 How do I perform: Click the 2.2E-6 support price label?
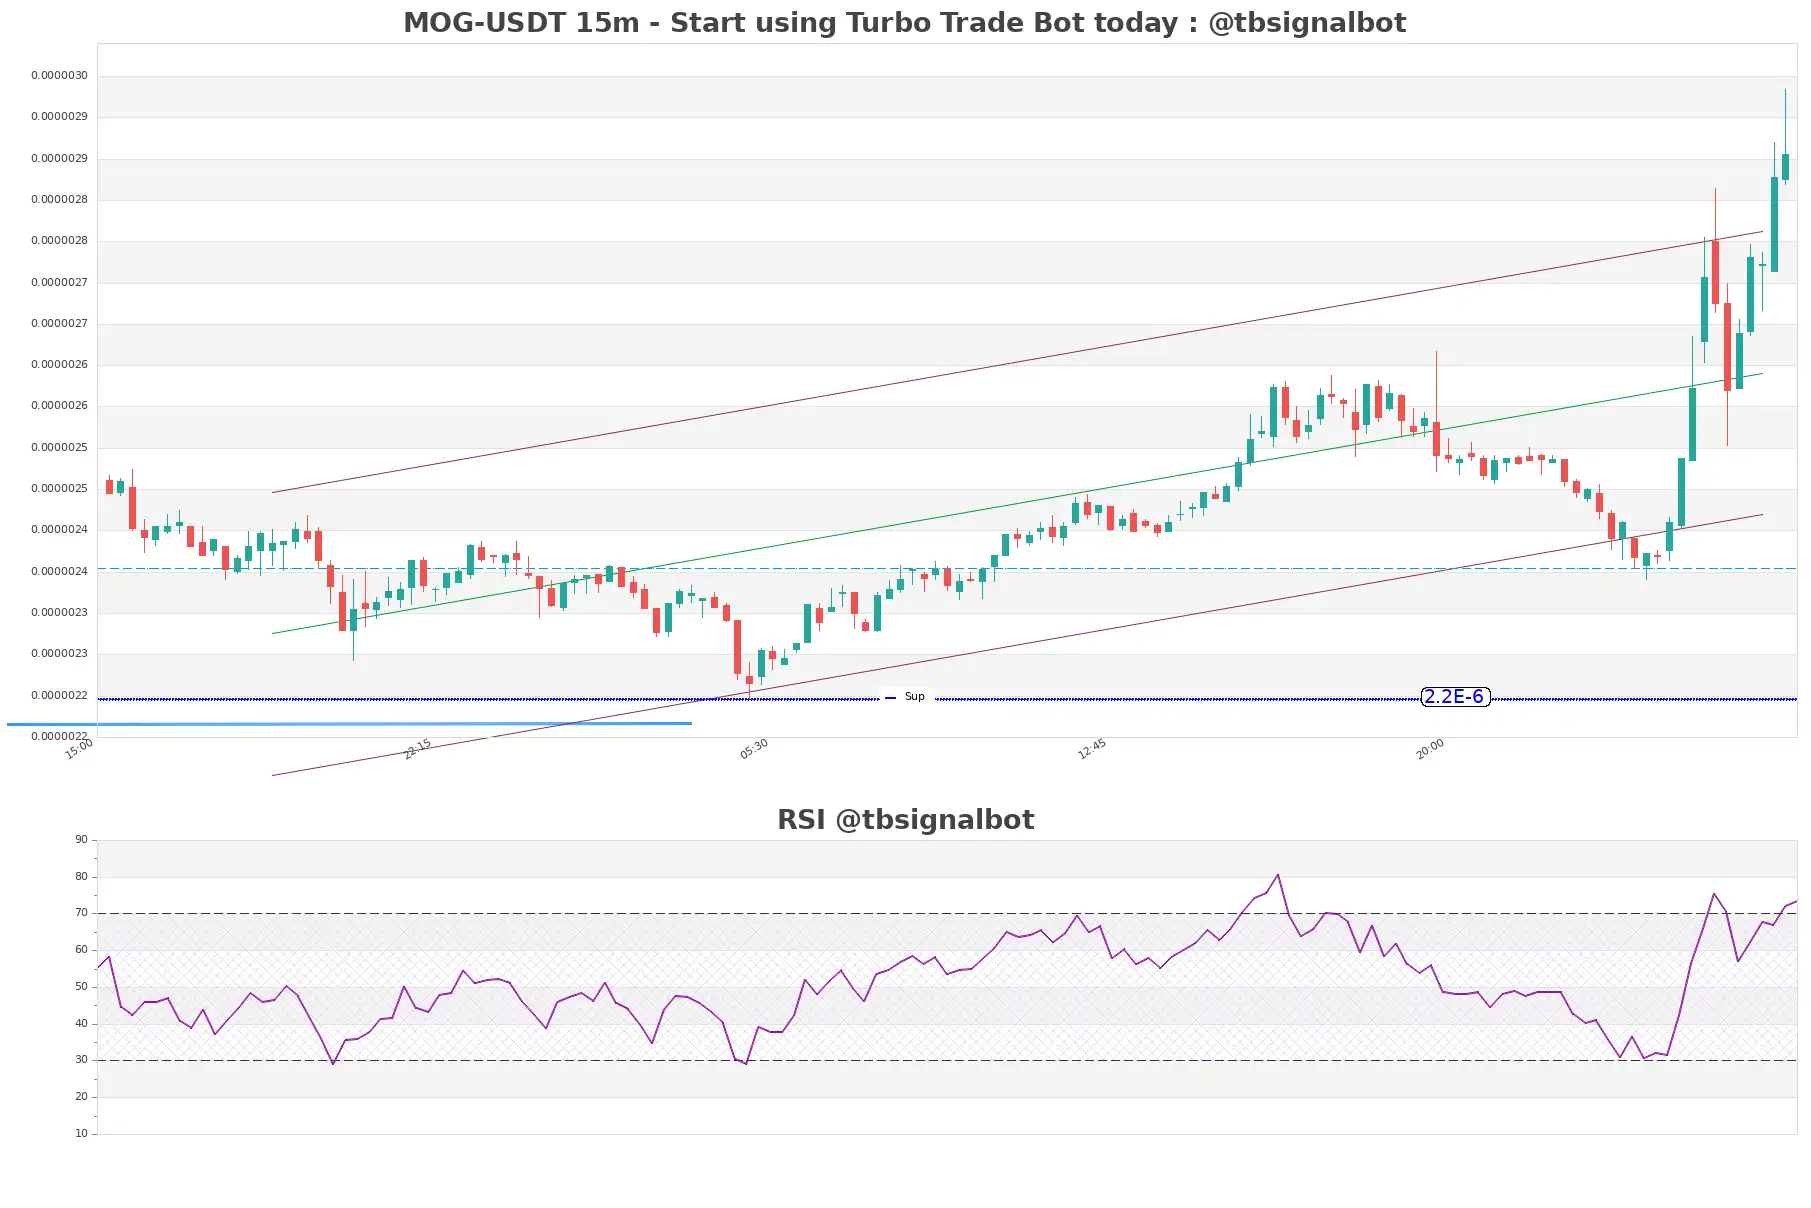(1455, 697)
